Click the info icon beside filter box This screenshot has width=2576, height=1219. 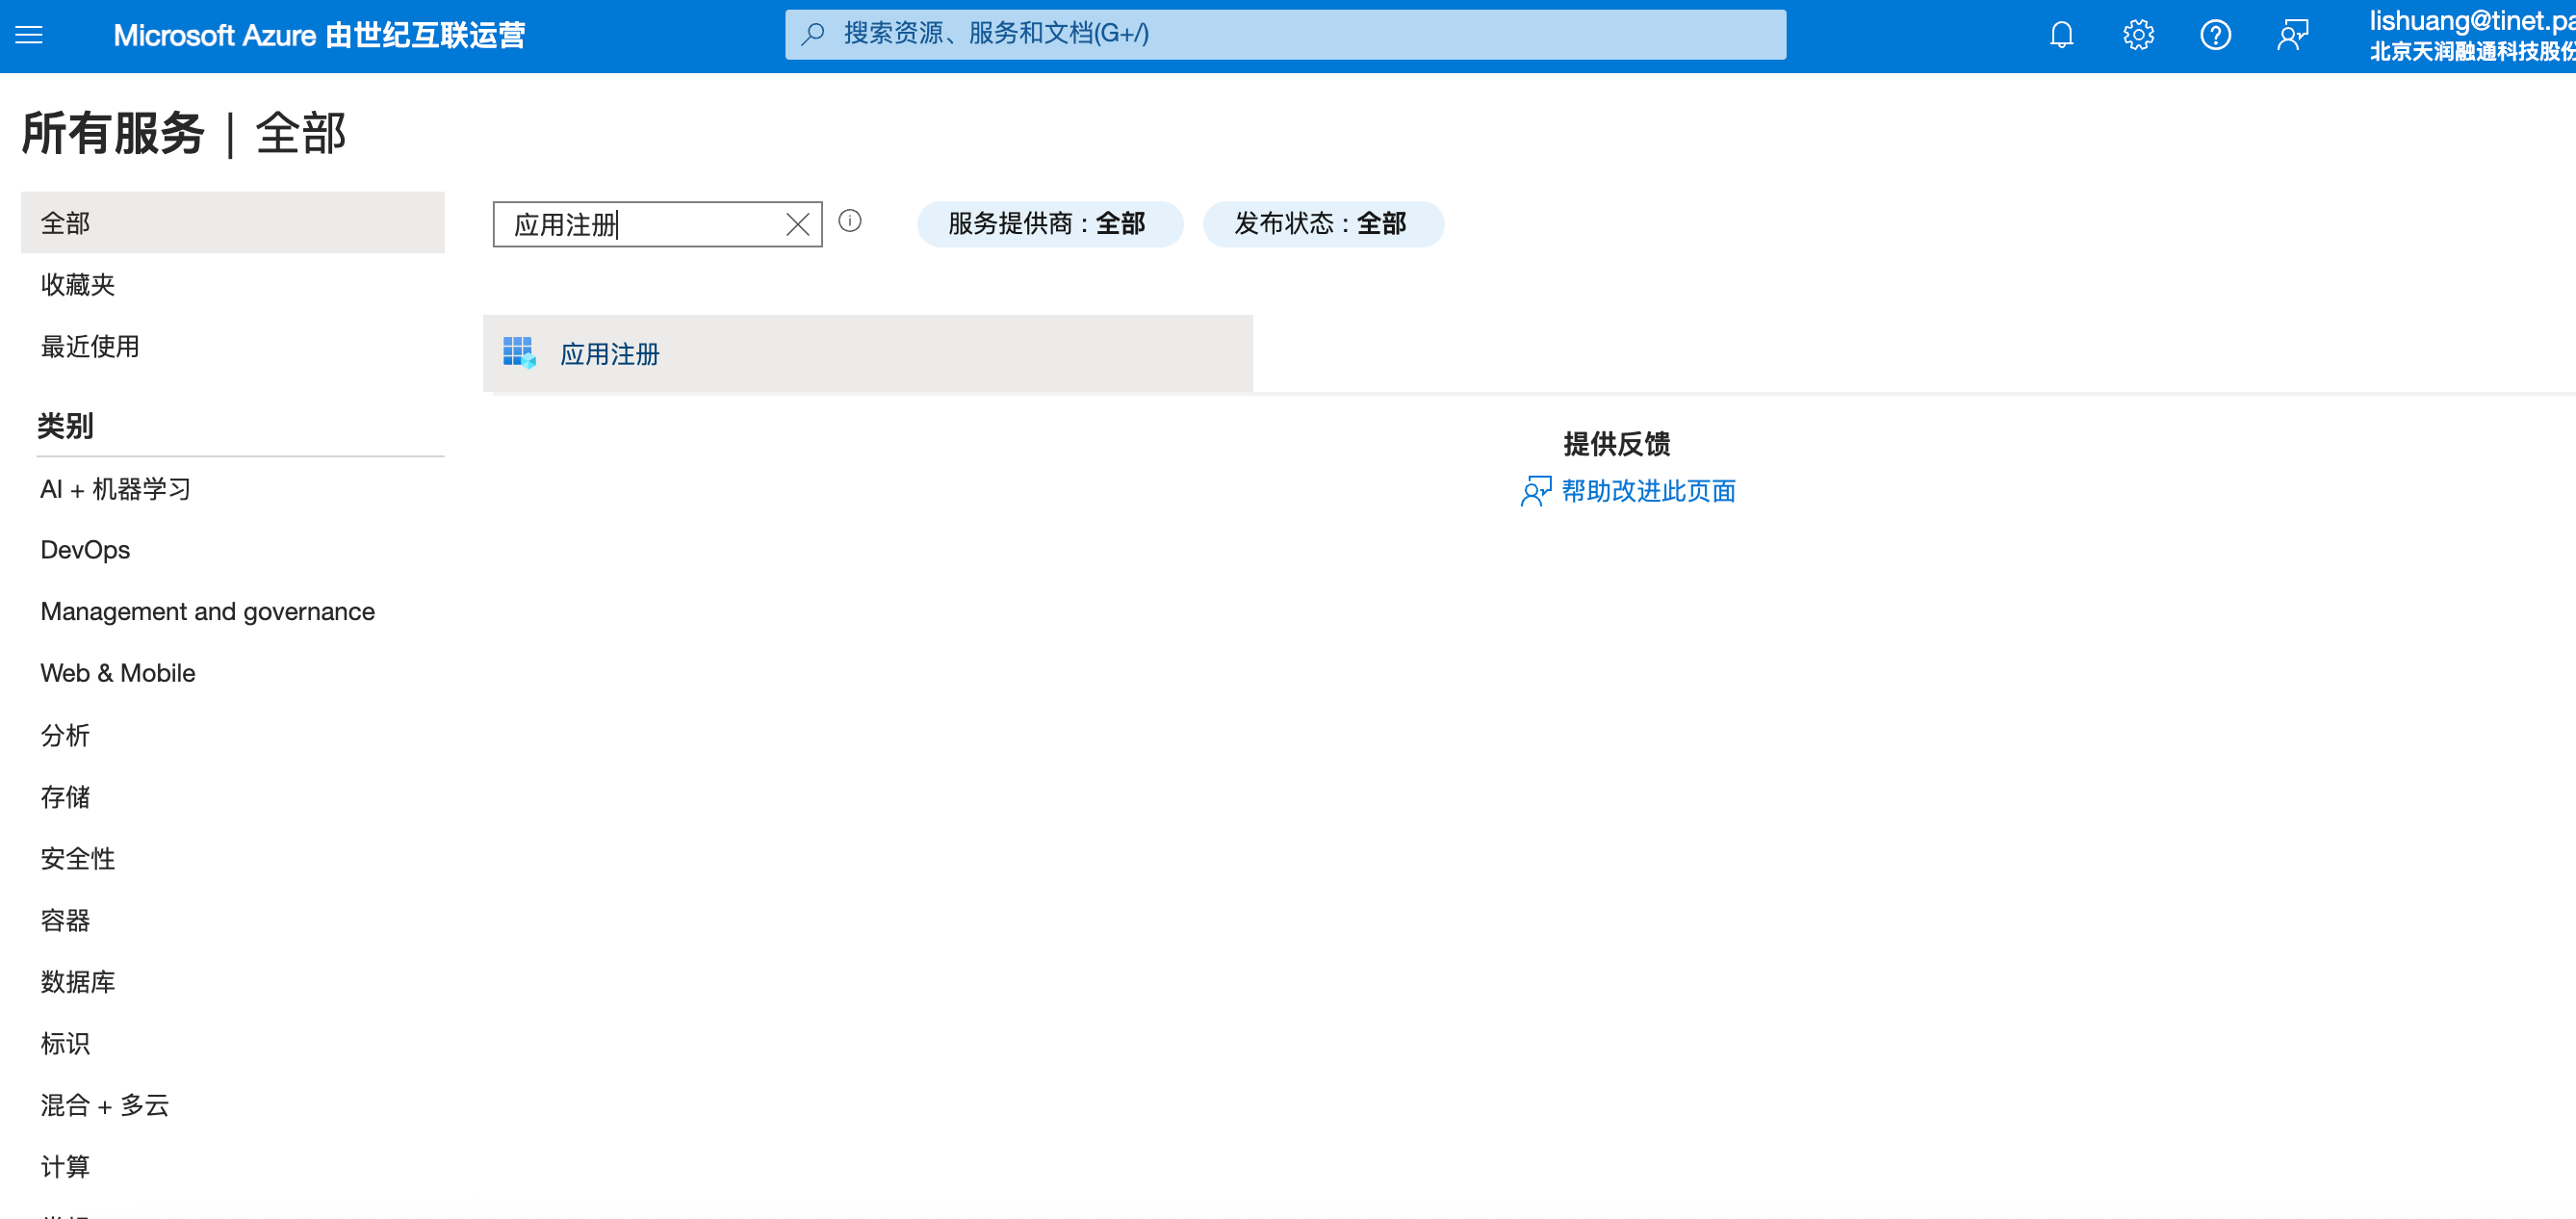click(x=850, y=221)
